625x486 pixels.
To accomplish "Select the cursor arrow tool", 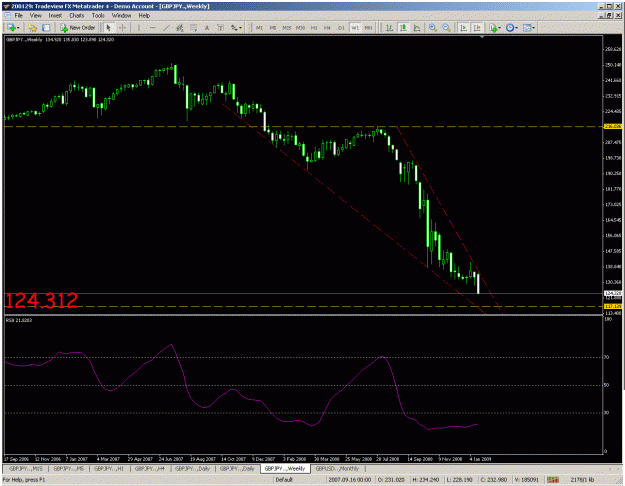I will pyautogui.click(x=108, y=28).
